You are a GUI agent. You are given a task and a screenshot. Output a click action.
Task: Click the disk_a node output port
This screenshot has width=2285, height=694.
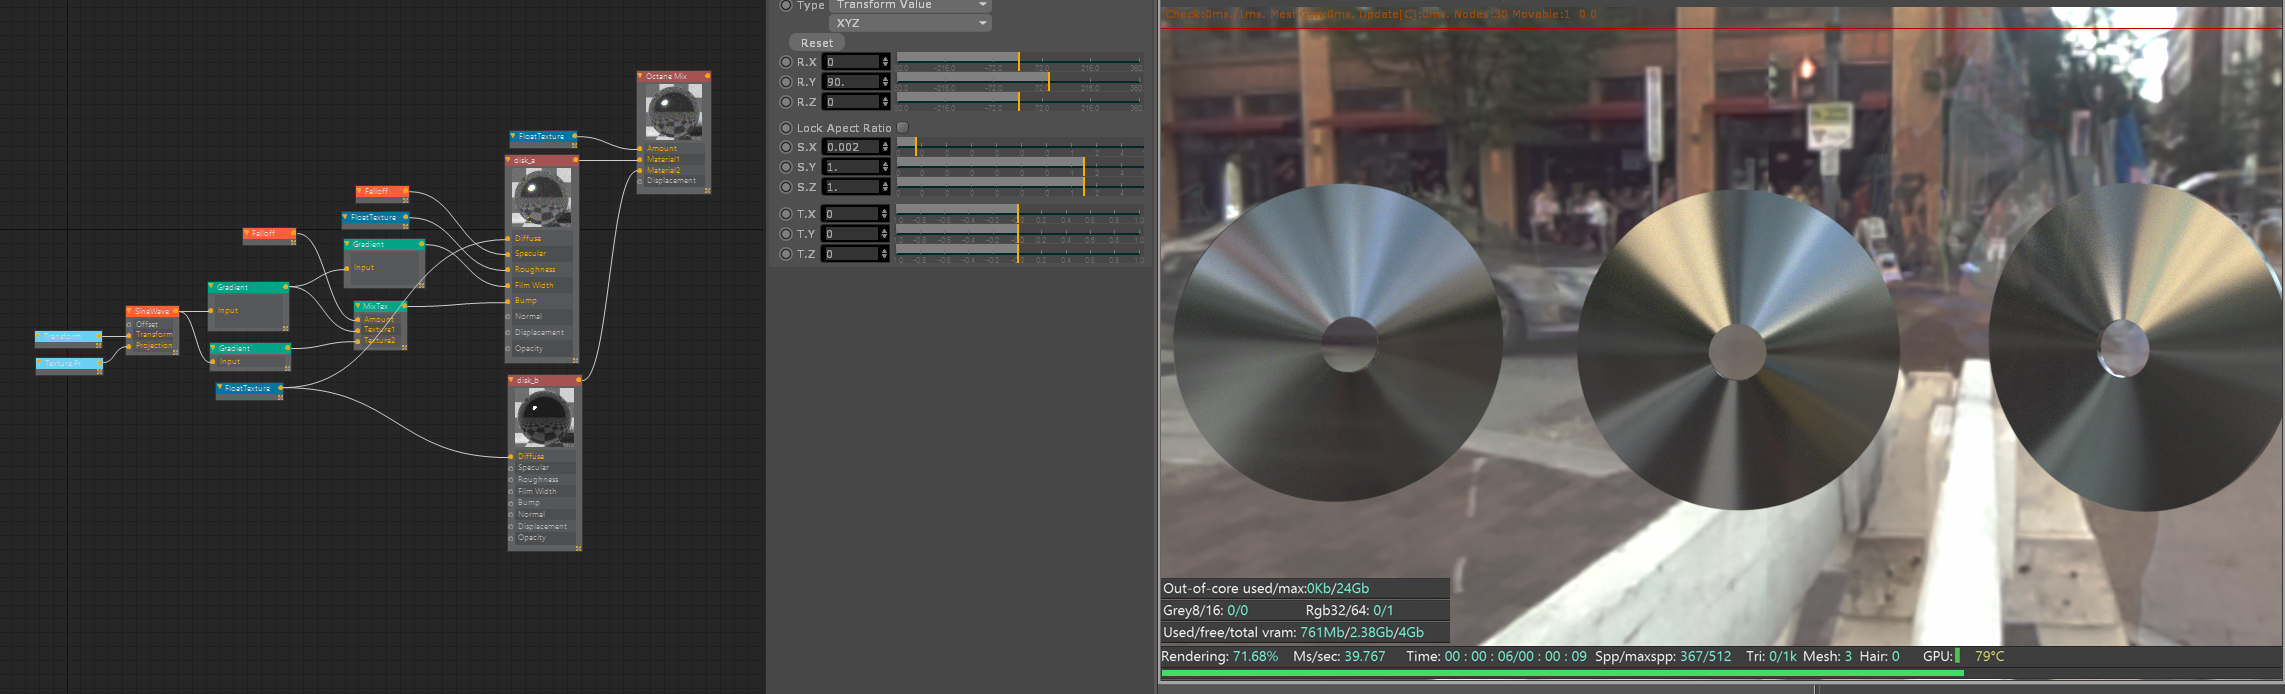pos(576,160)
